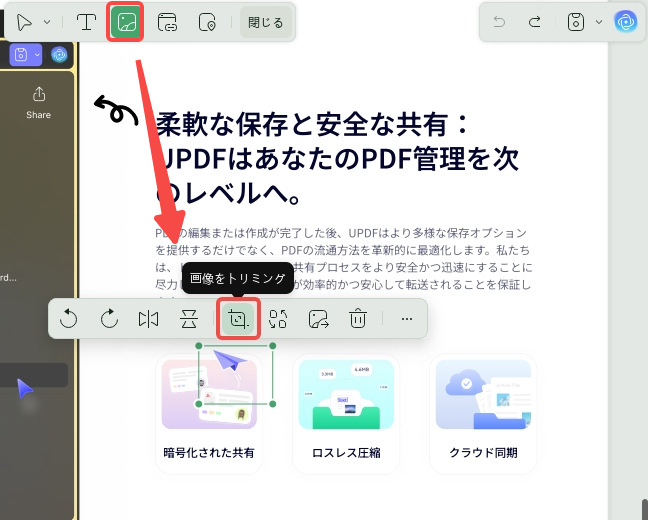Delete the selected image
Viewport: 648px width, 520px height.
coord(358,319)
